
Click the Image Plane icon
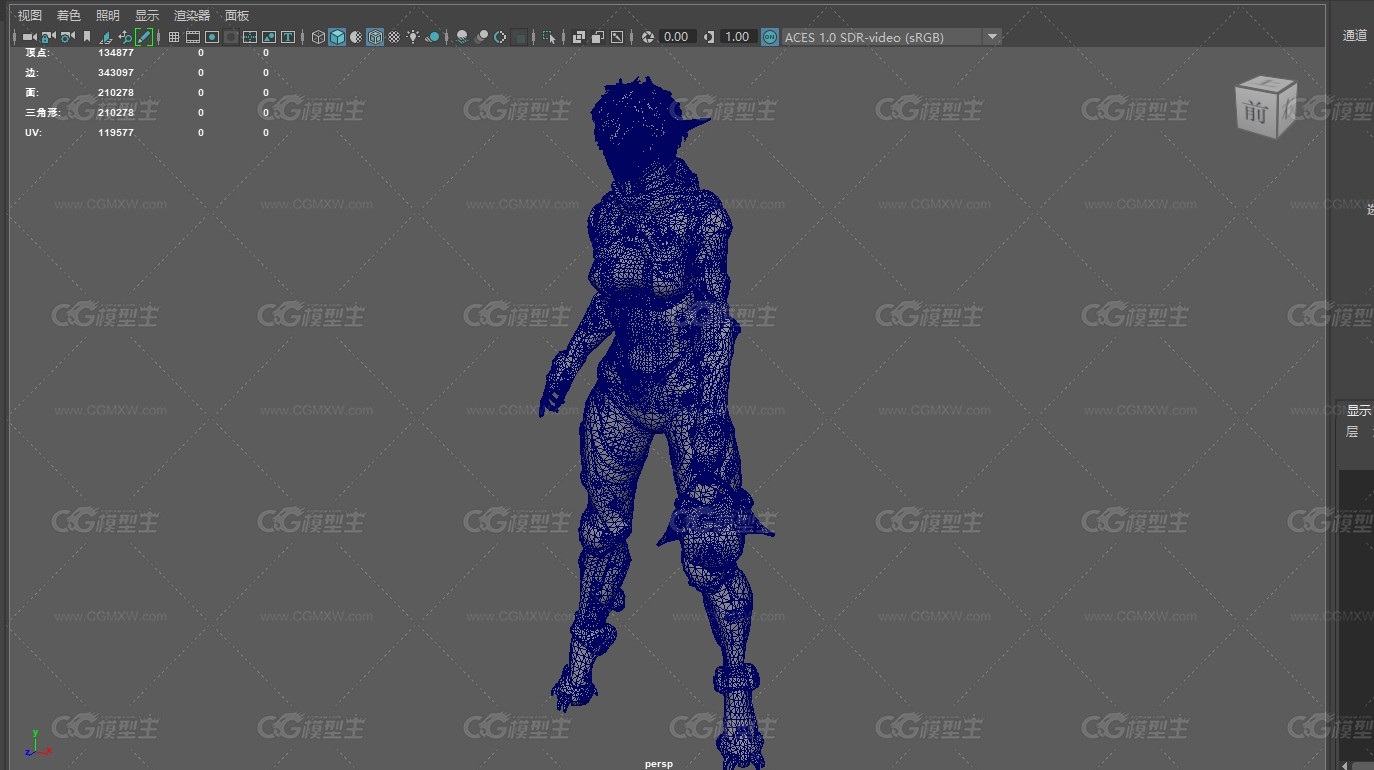pos(106,37)
